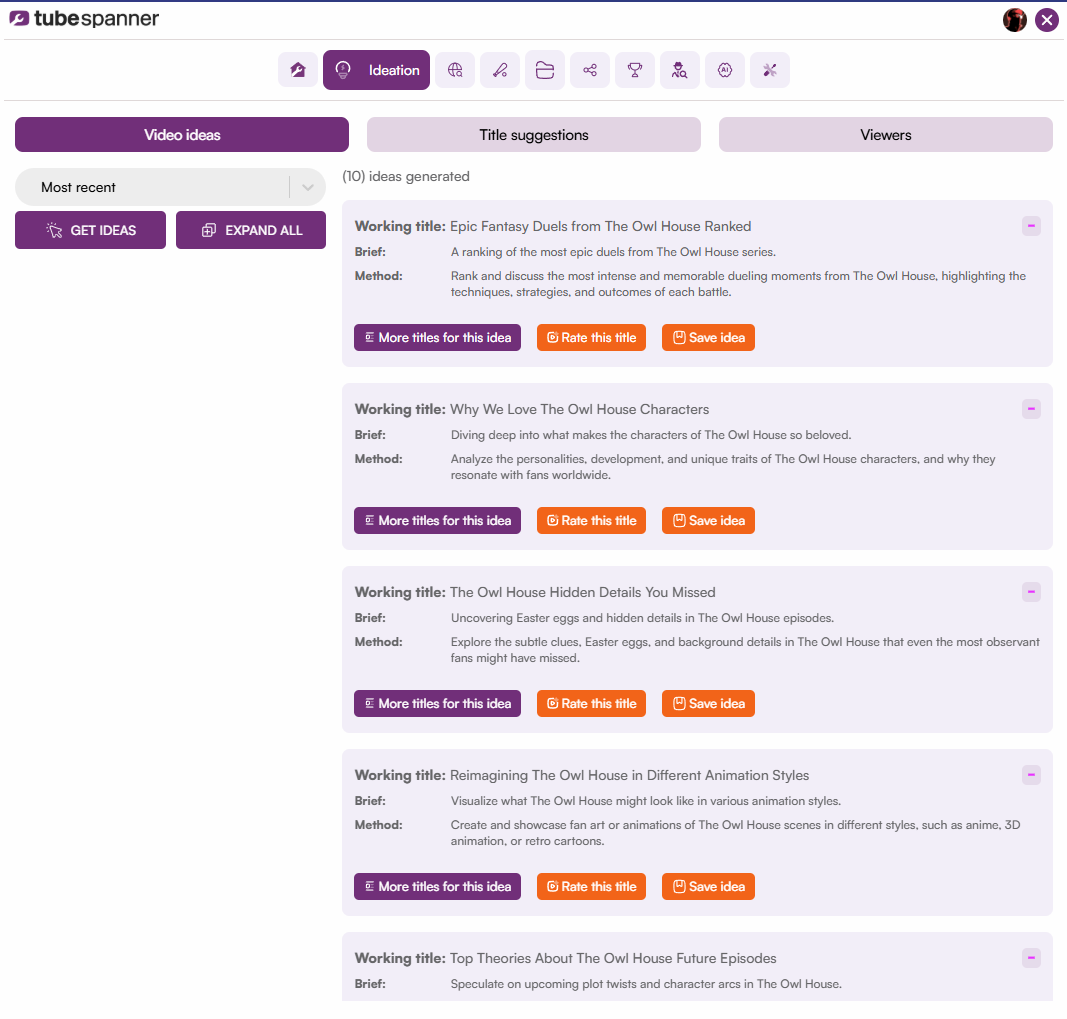Click the '(10) ideas generated' text
The image size is (1067, 1019).
pos(406,176)
